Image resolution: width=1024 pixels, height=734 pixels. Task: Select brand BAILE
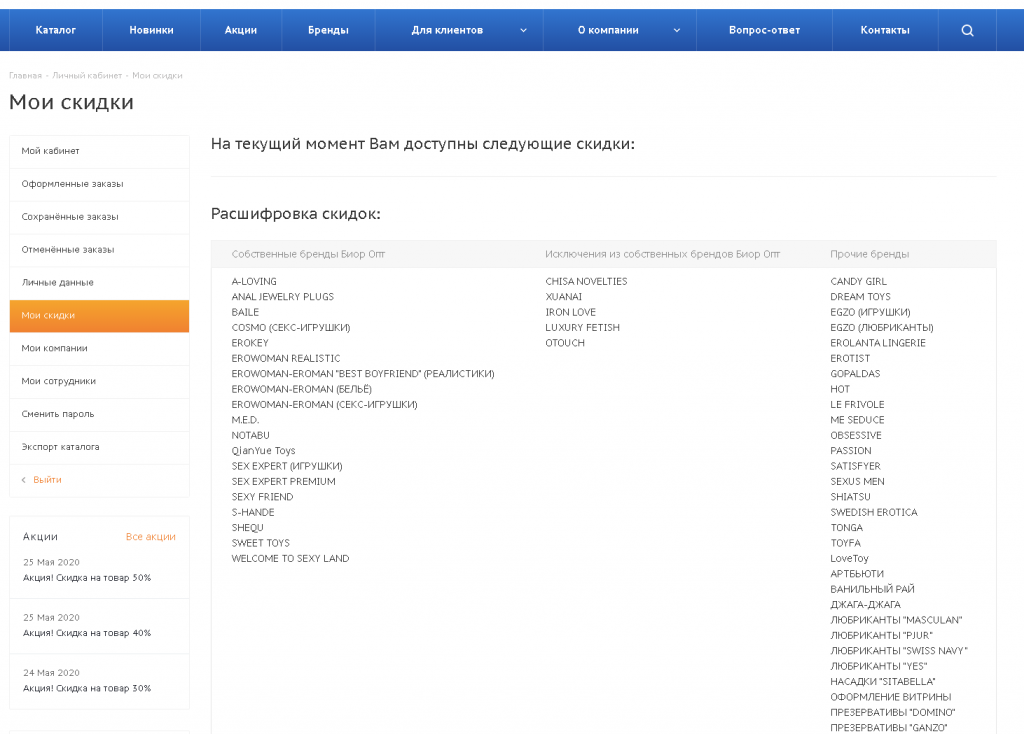[246, 313]
